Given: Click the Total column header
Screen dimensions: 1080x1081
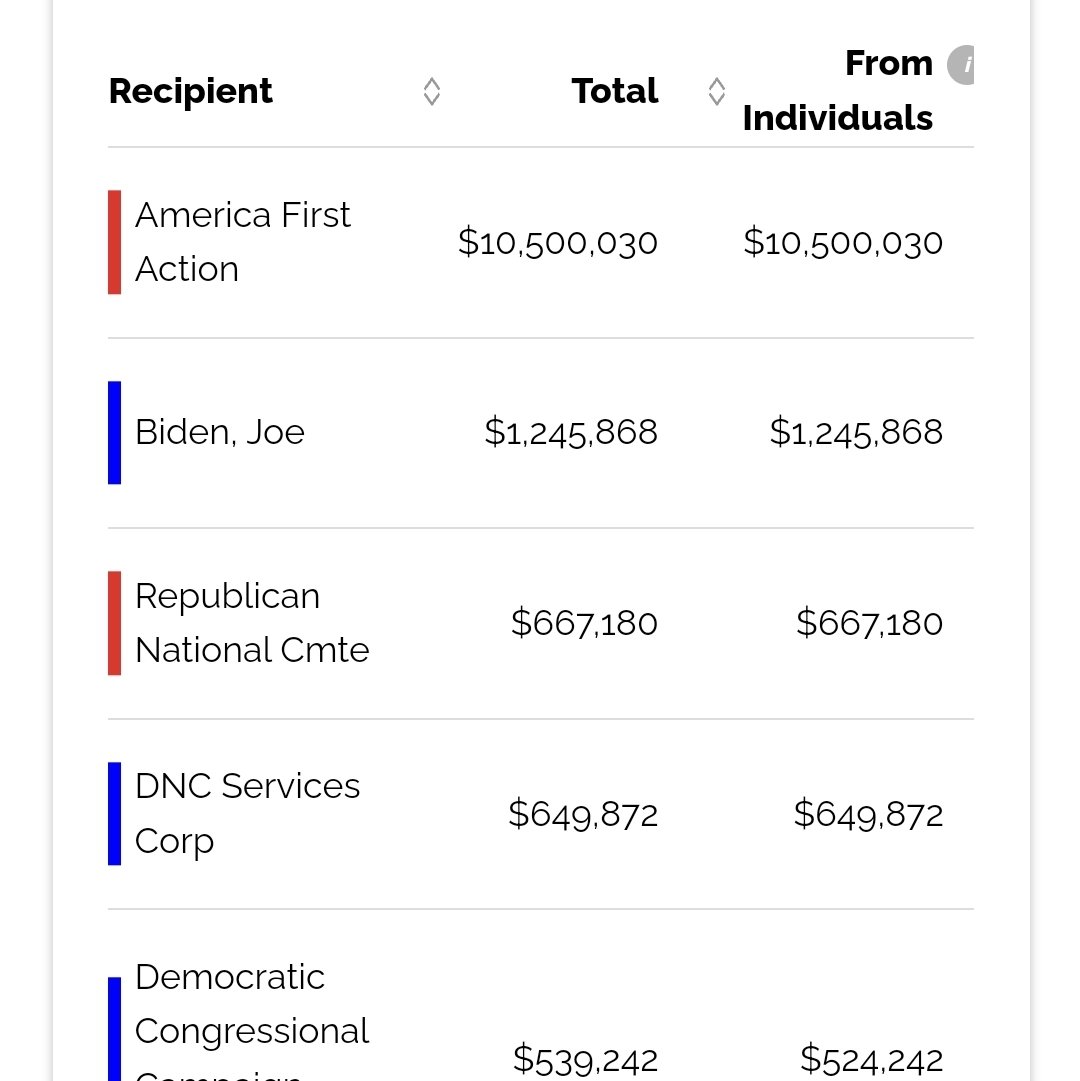Looking at the screenshot, I should coord(615,91).
